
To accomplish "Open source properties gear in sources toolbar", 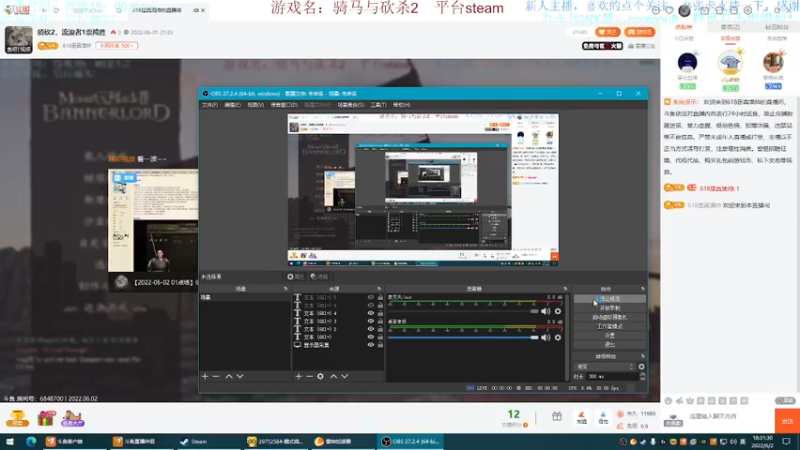I will coord(320,377).
